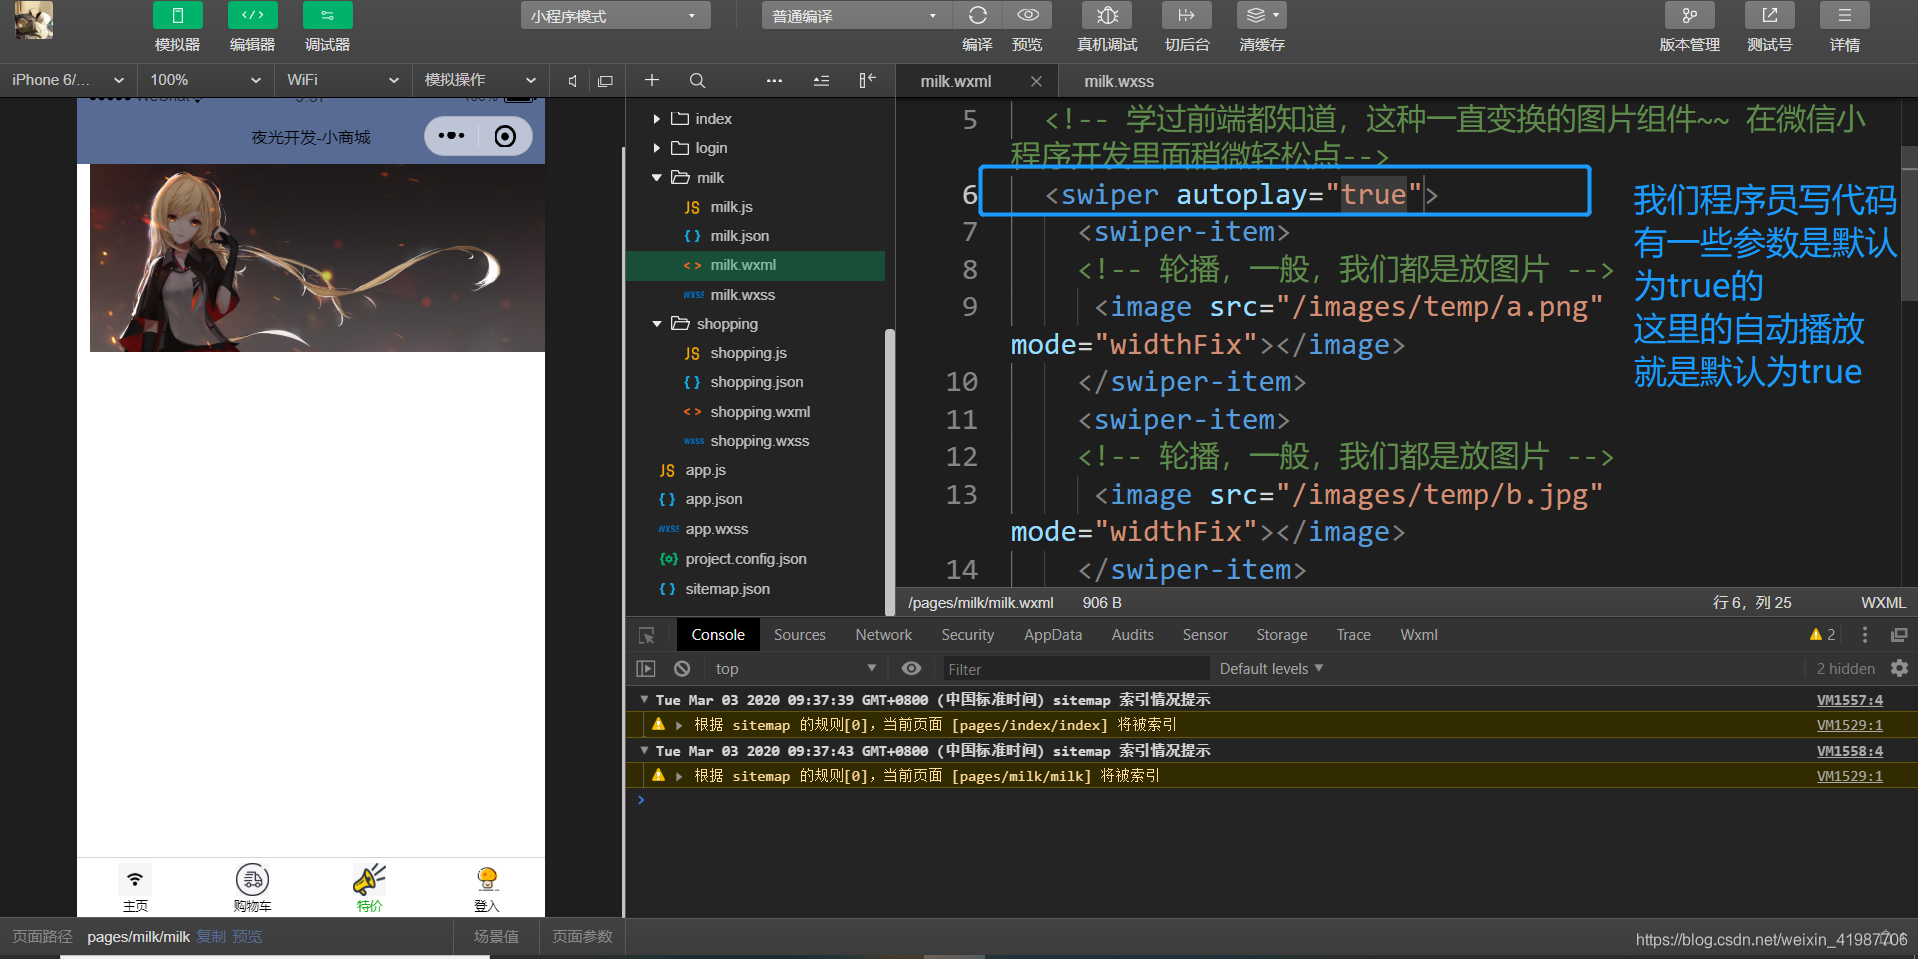Viewport: 1918px width, 959px height.
Task: Open the Default levels dropdown
Action: pyautogui.click(x=1271, y=669)
